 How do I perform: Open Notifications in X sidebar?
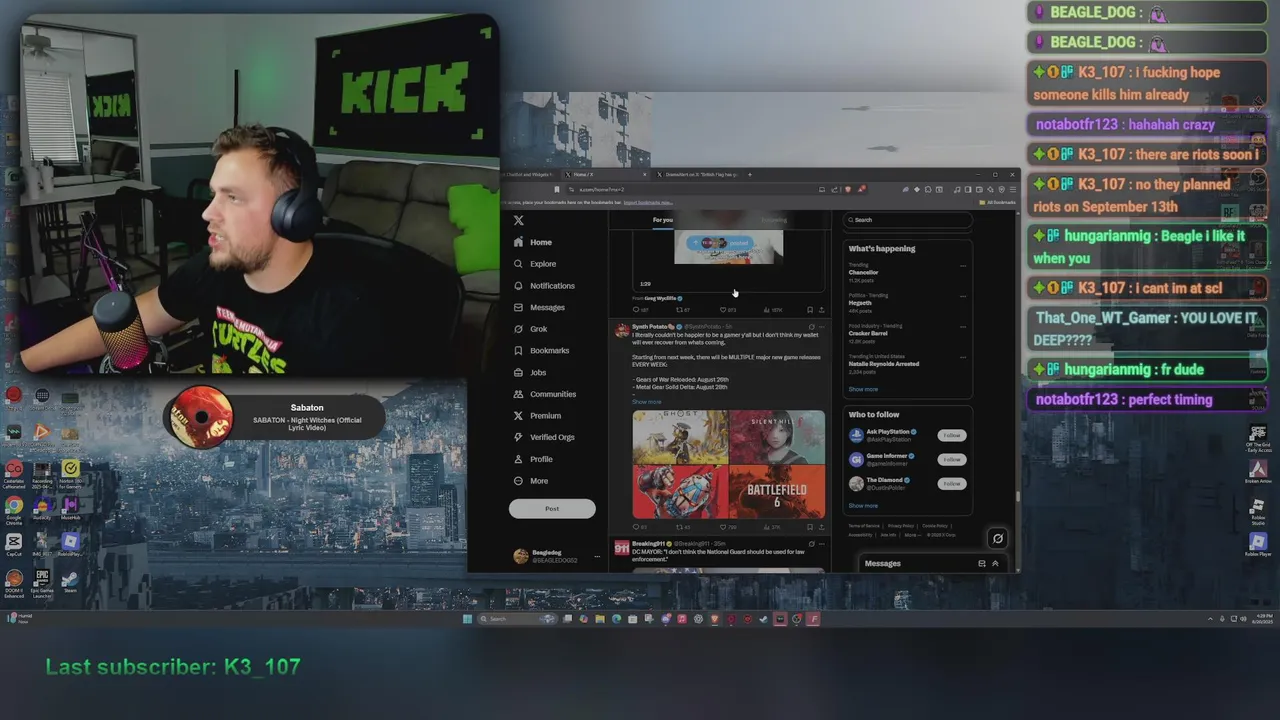544,286
